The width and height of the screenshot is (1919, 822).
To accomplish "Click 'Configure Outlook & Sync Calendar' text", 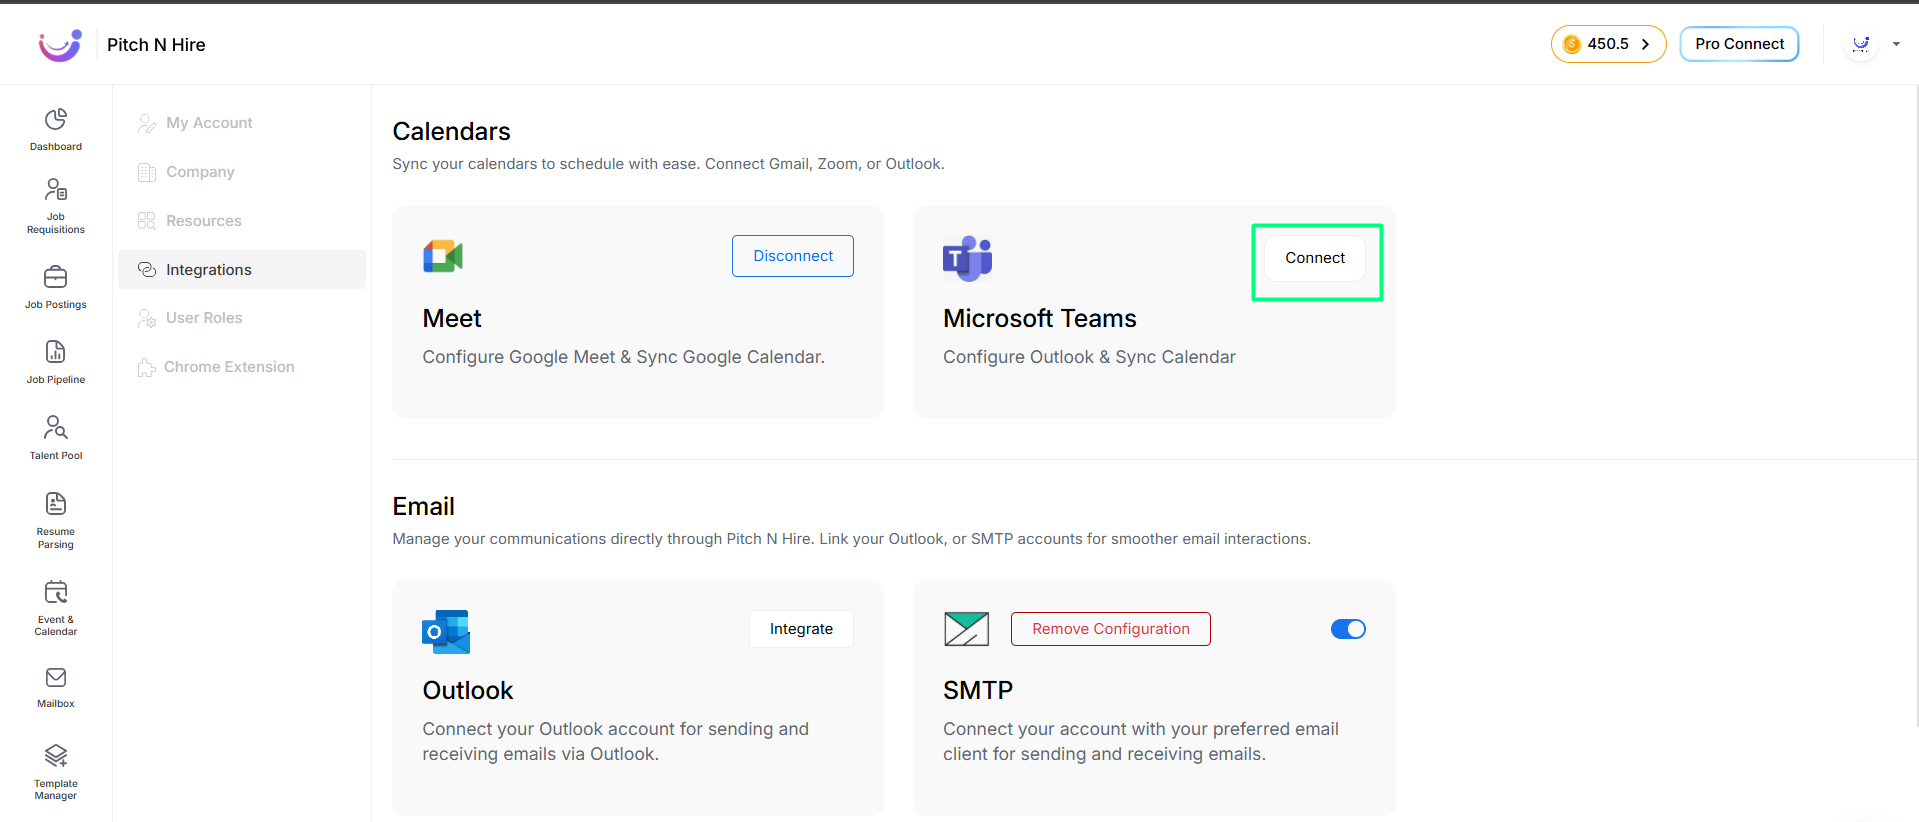I will (1089, 357).
